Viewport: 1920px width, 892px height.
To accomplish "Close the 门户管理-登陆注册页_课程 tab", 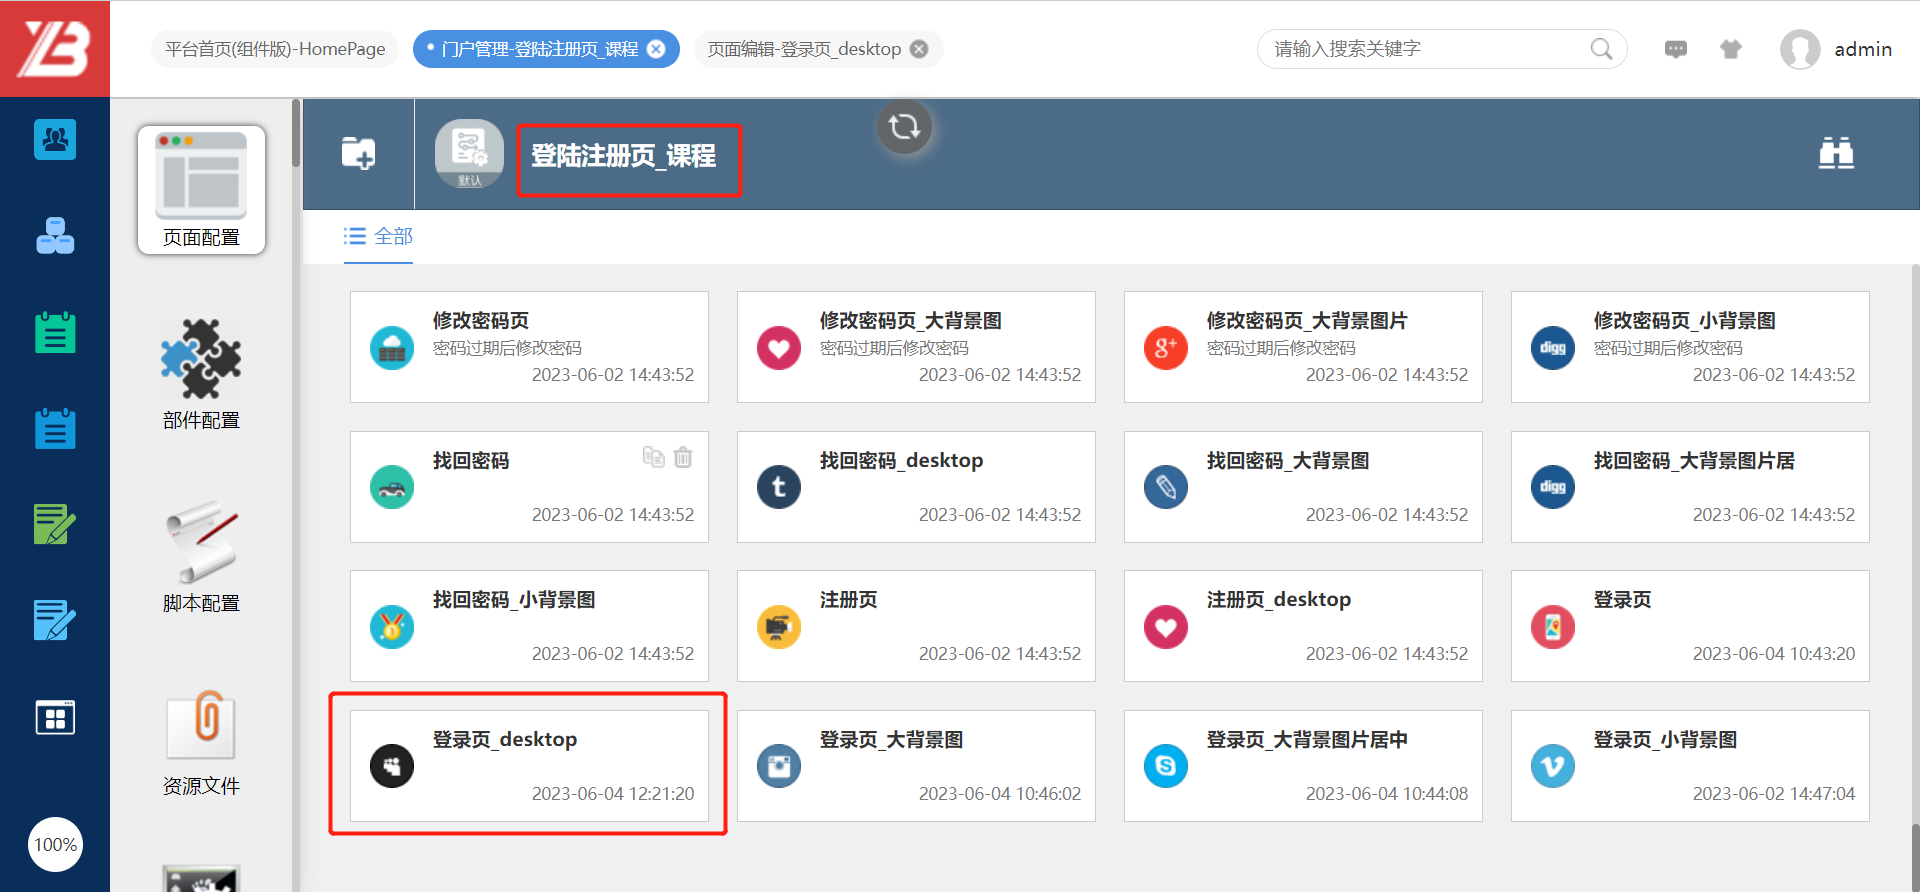I will pos(656,49).
